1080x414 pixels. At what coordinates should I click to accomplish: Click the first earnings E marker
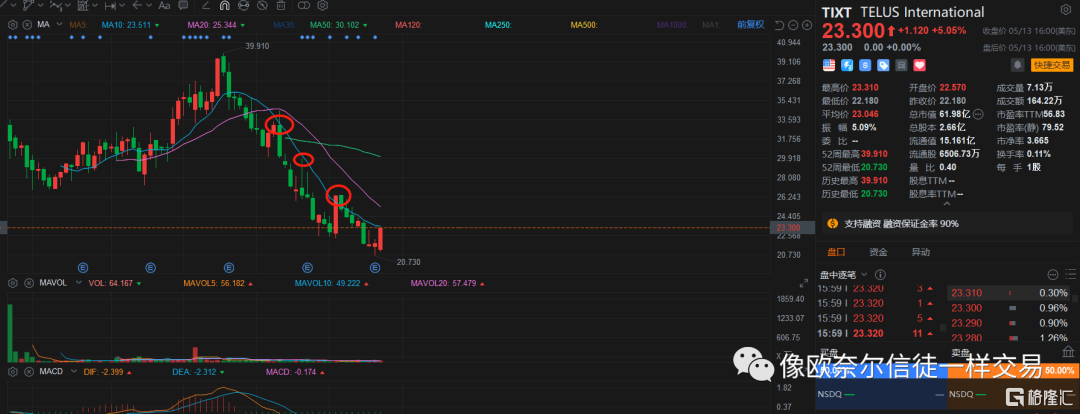[83, 266]
